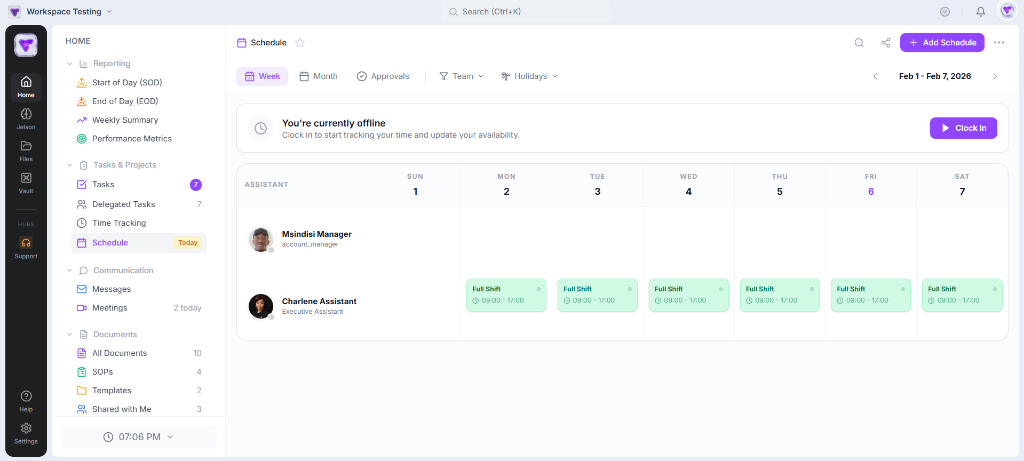Click the Clock In button
This screenshot has height=461, width=1024.
click(x=963, y=128)
